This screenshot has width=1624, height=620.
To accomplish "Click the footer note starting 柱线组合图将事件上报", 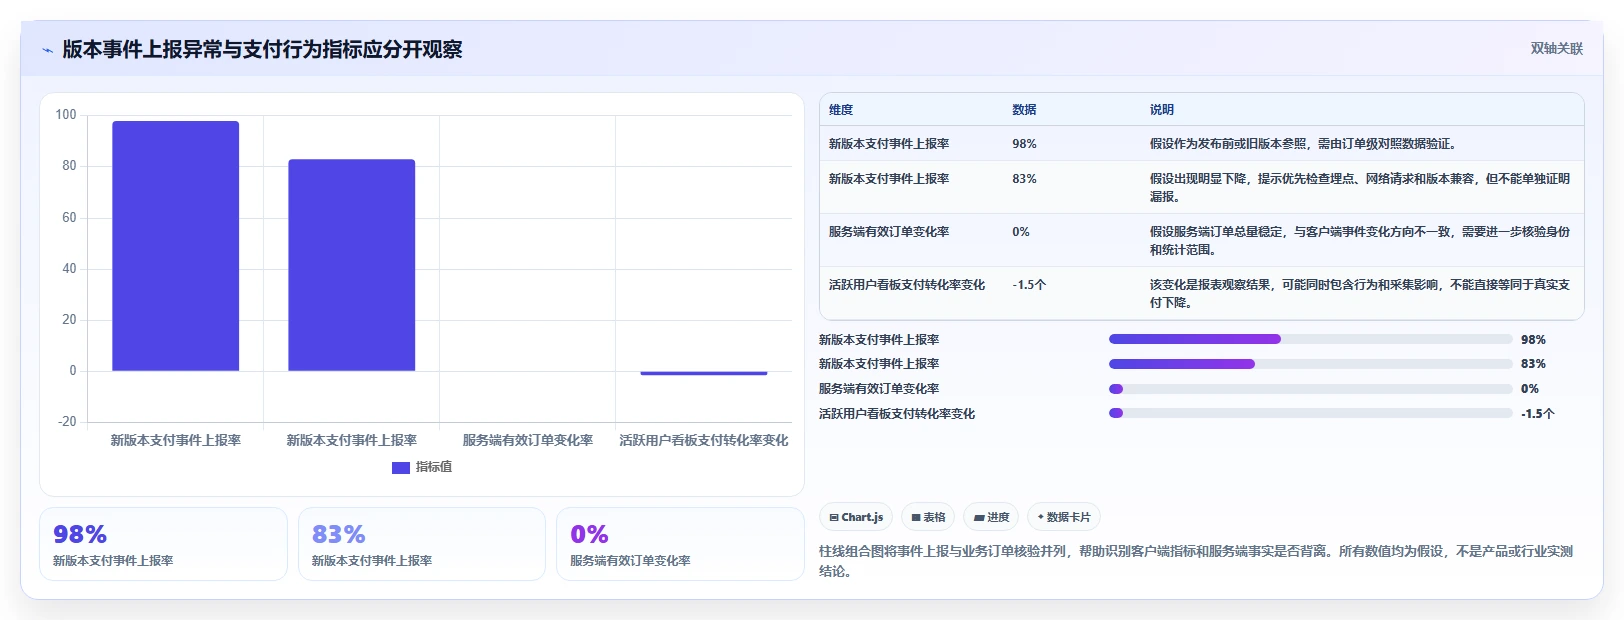I will point(1196,561).
